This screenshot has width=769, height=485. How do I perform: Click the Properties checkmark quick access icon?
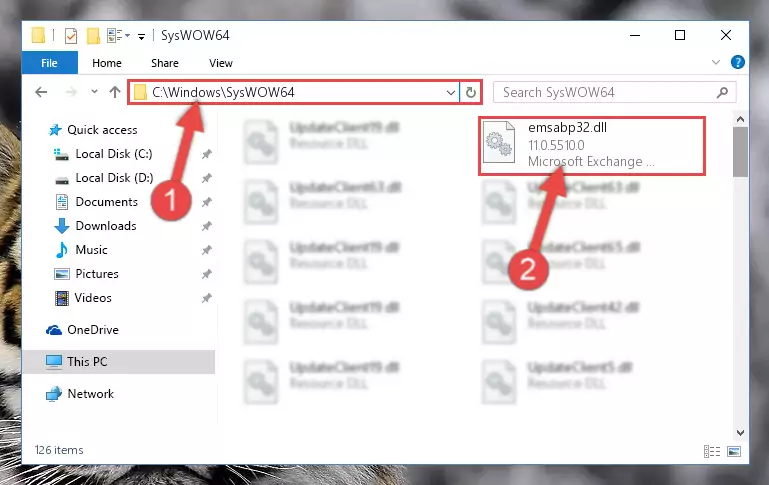click(71, 36)
